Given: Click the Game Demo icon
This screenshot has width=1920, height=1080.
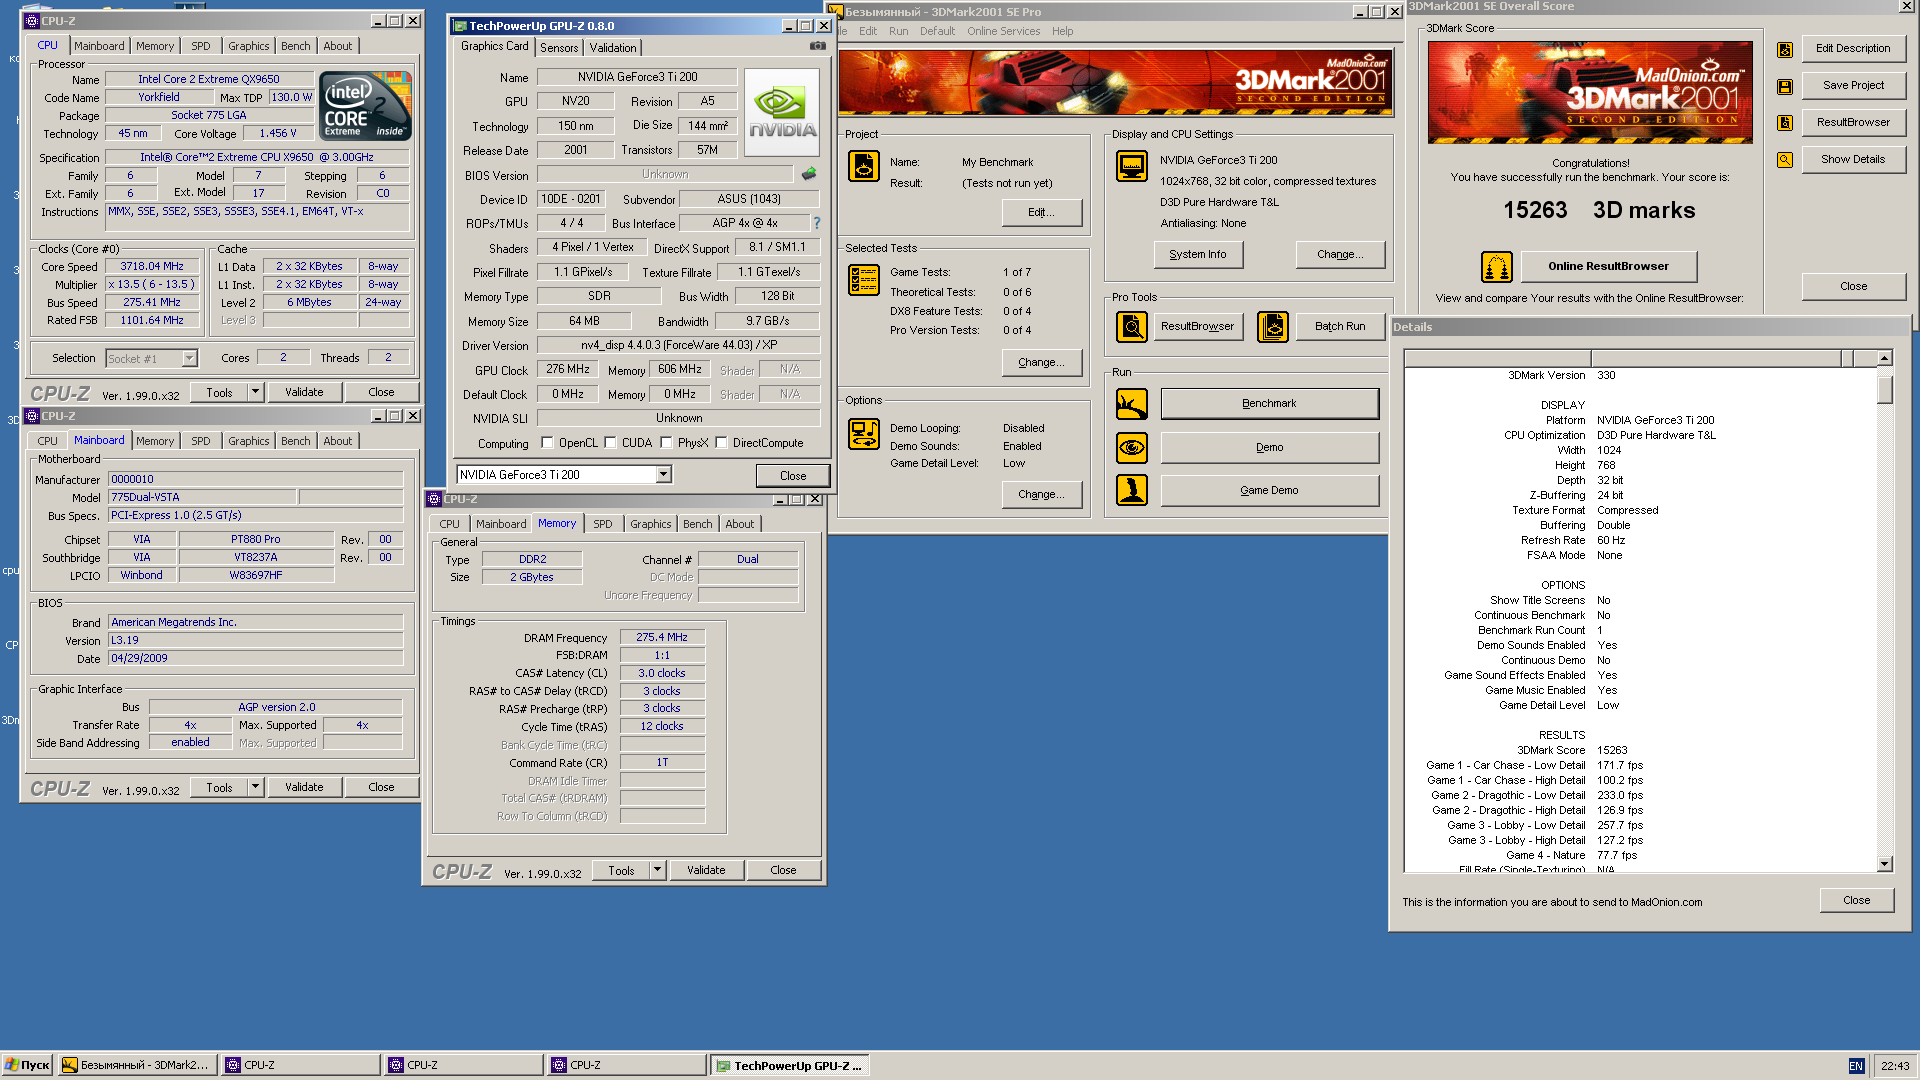Looking at the screenshot, I should (x=1132, y=490).
